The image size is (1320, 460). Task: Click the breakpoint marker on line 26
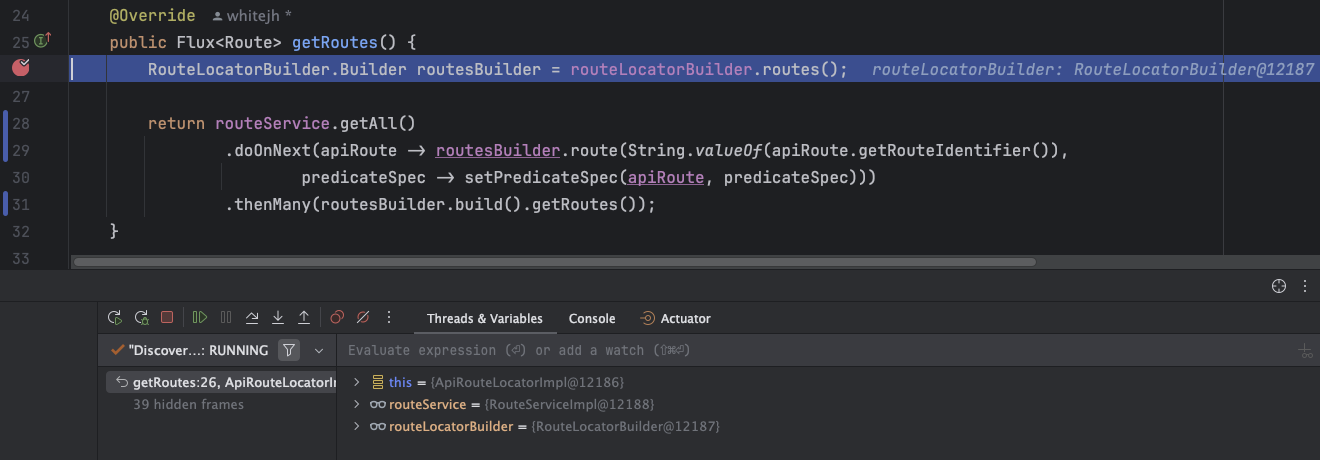pyautogui.click(x=21, y=68)
